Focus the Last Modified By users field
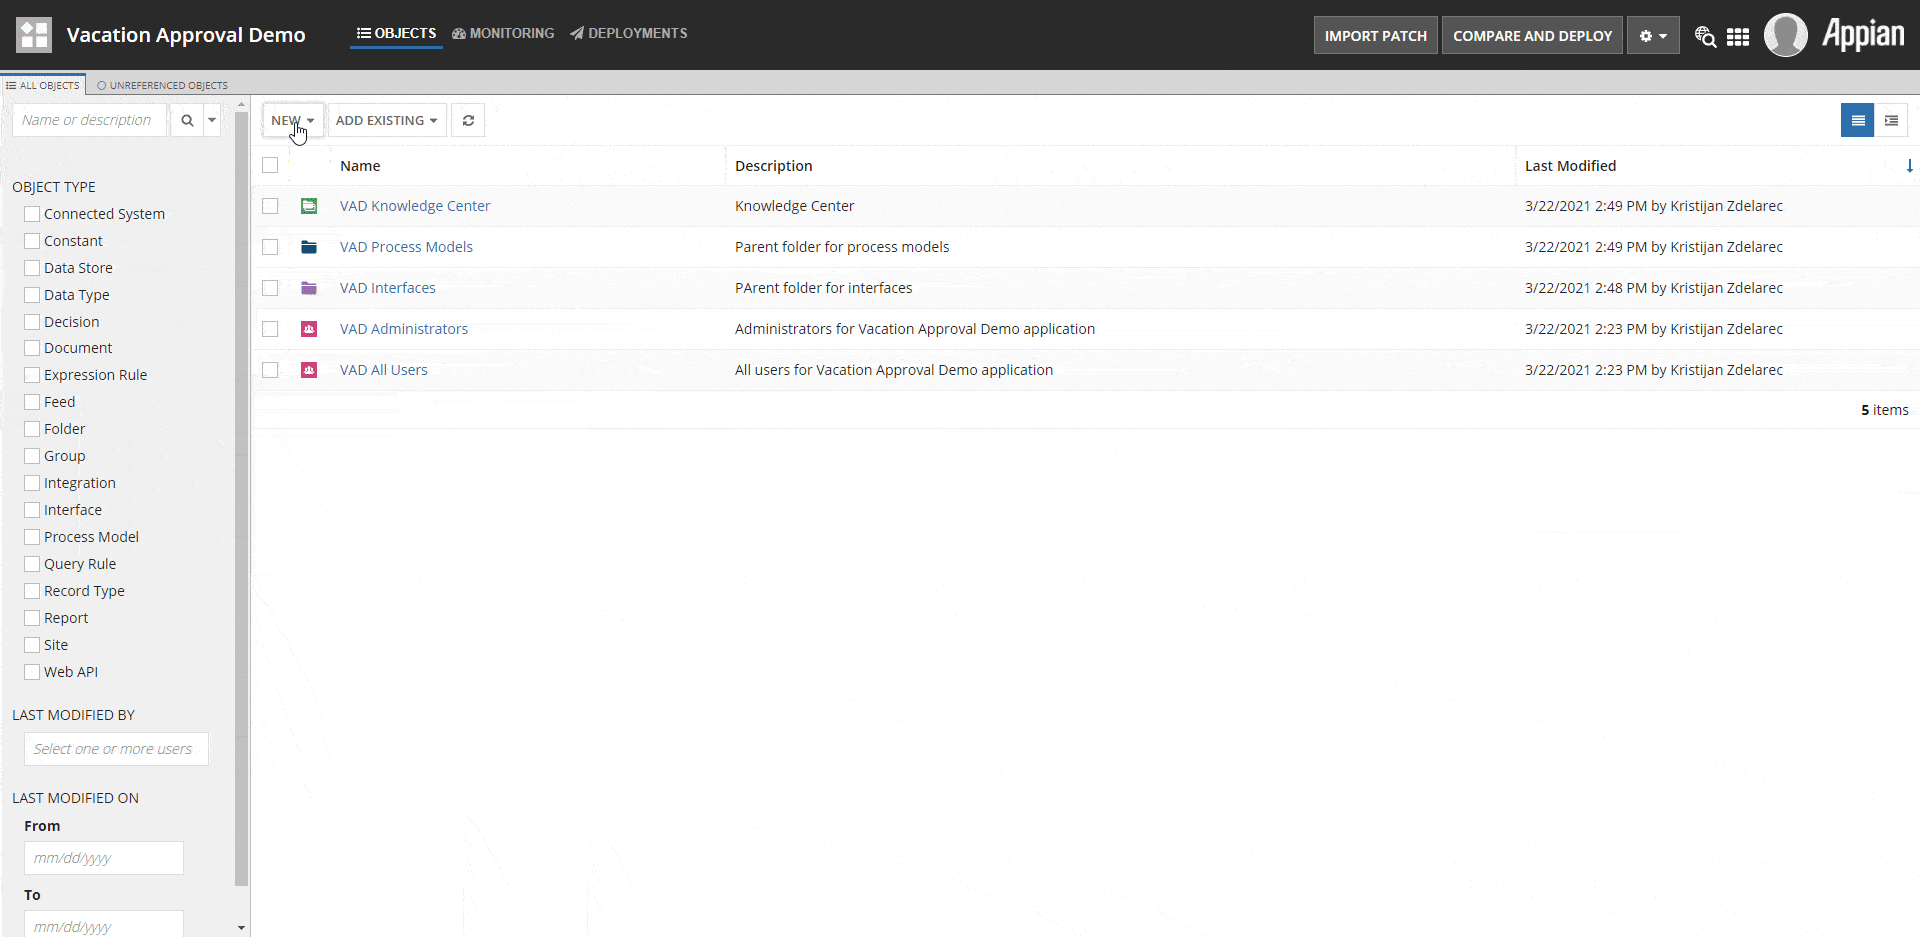Viewport: 1920px width, 937px height. tap(116, 749)
